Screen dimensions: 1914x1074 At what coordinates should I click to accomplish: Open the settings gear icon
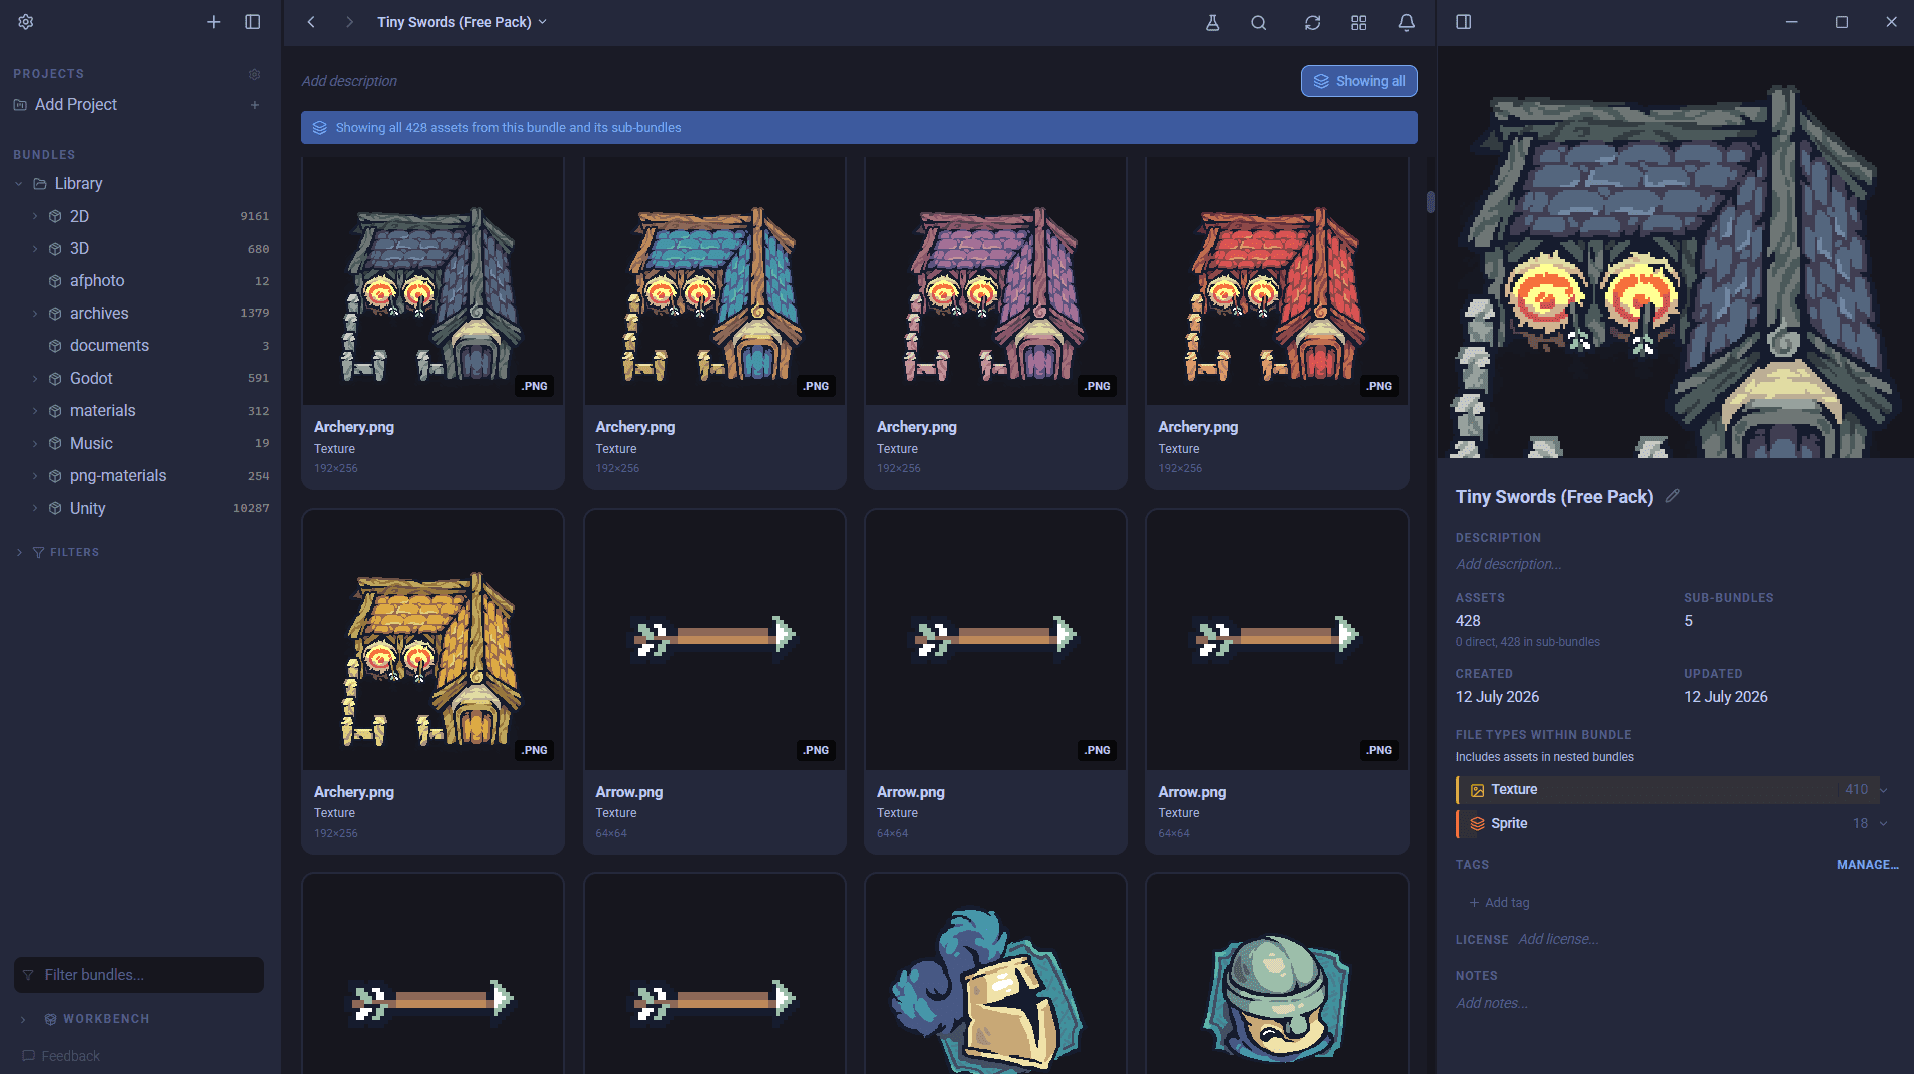click(26, 22)
